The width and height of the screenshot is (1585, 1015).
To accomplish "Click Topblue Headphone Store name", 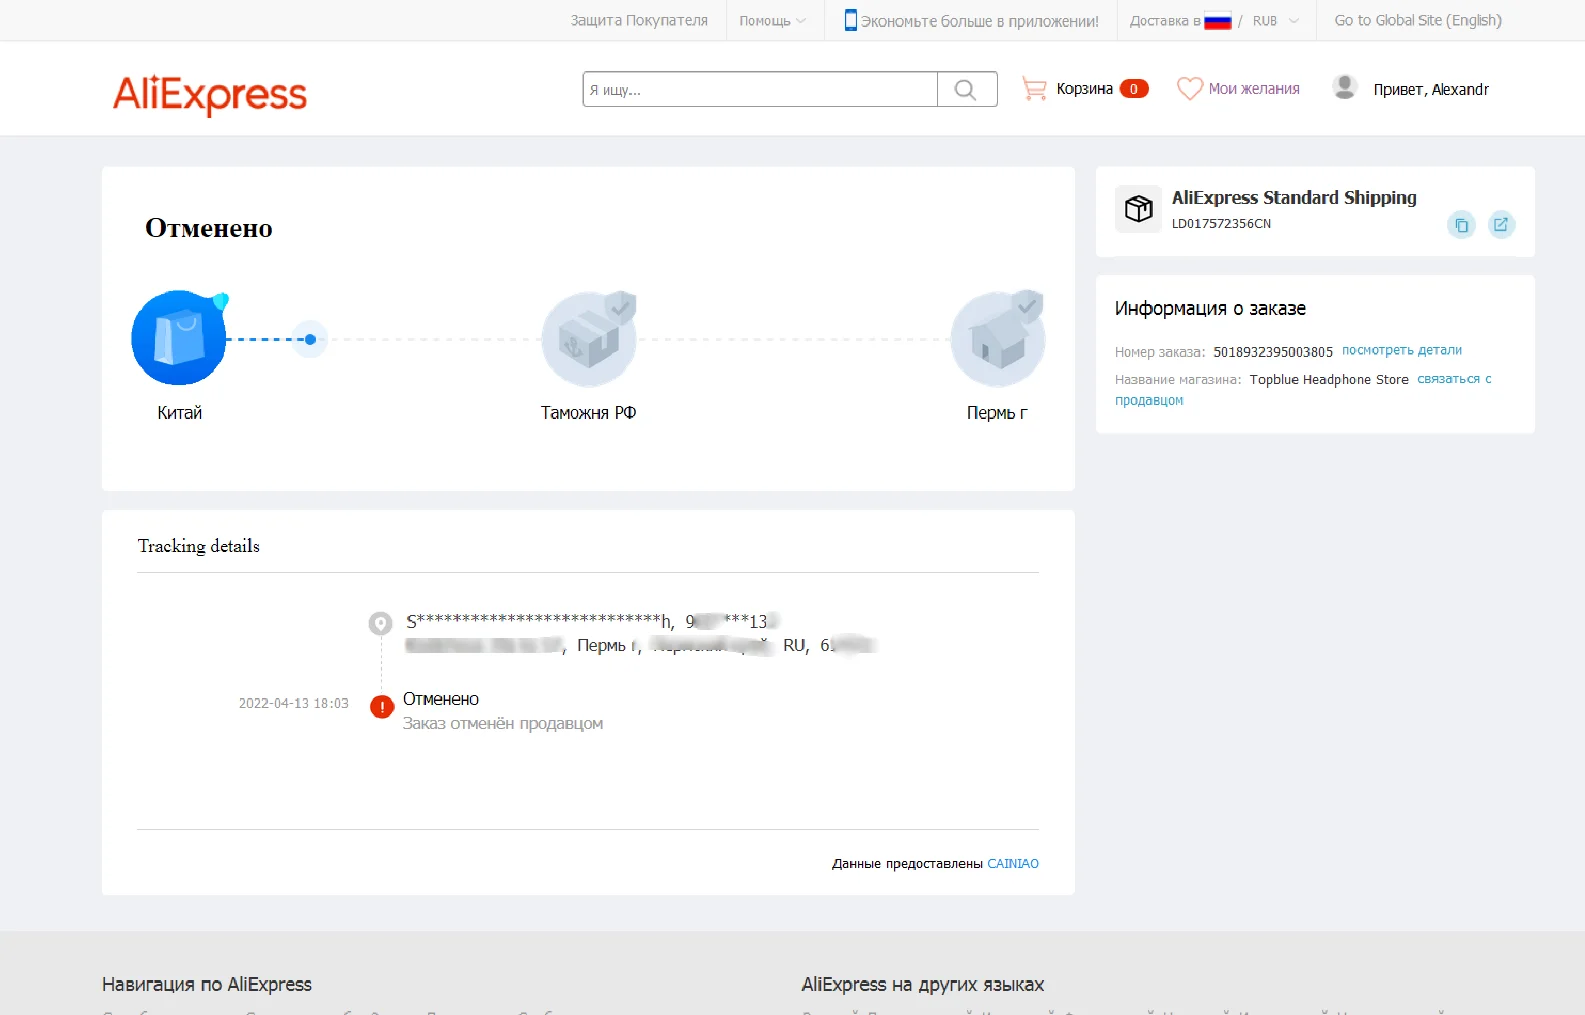I will [1329, 380].
